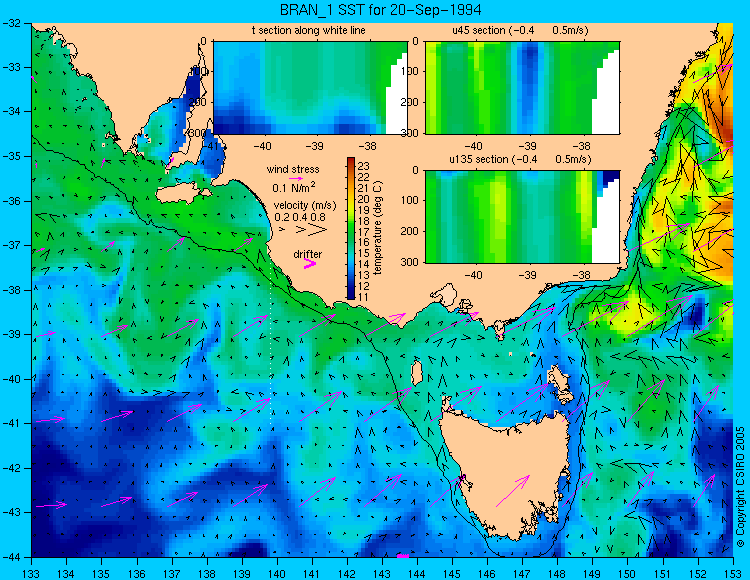The width and height of the screenshot is (750, 580).
Task: Click color bar value 17
Action: point(364,232)
